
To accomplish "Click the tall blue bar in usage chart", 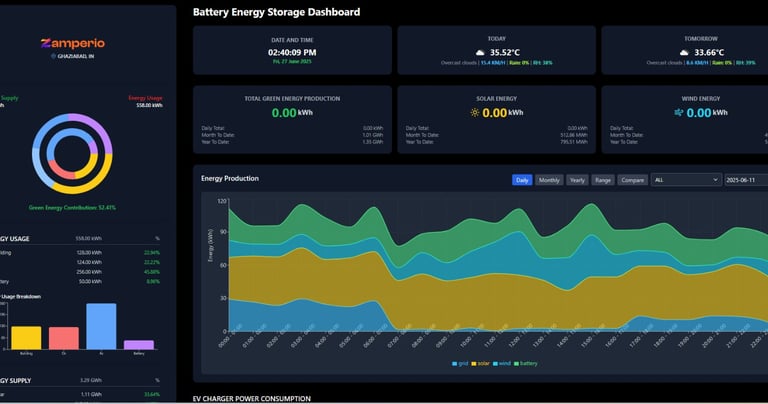I will point(101,326).
